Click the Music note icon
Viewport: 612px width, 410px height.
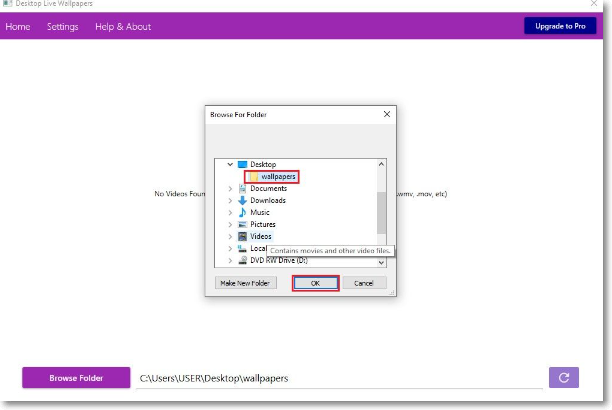point(242,212)
